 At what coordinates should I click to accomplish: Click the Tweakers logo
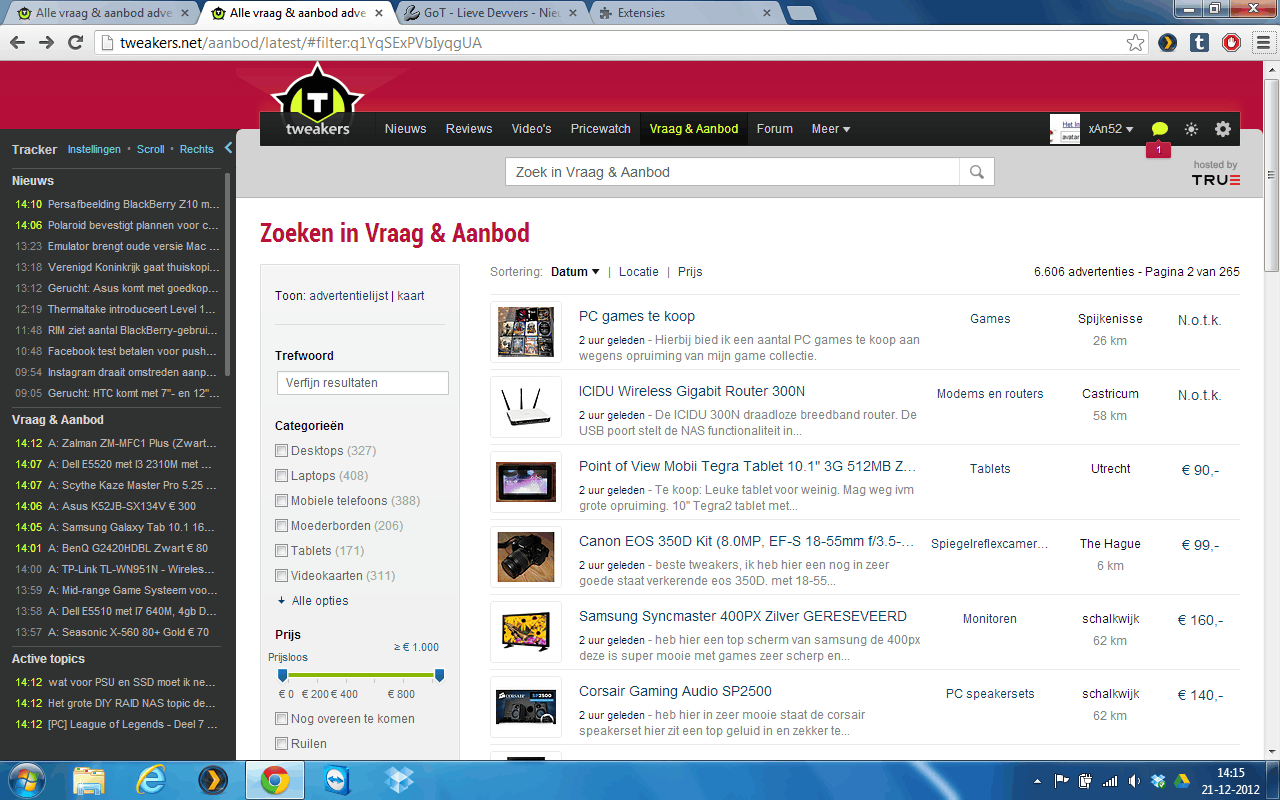(317, 102)
